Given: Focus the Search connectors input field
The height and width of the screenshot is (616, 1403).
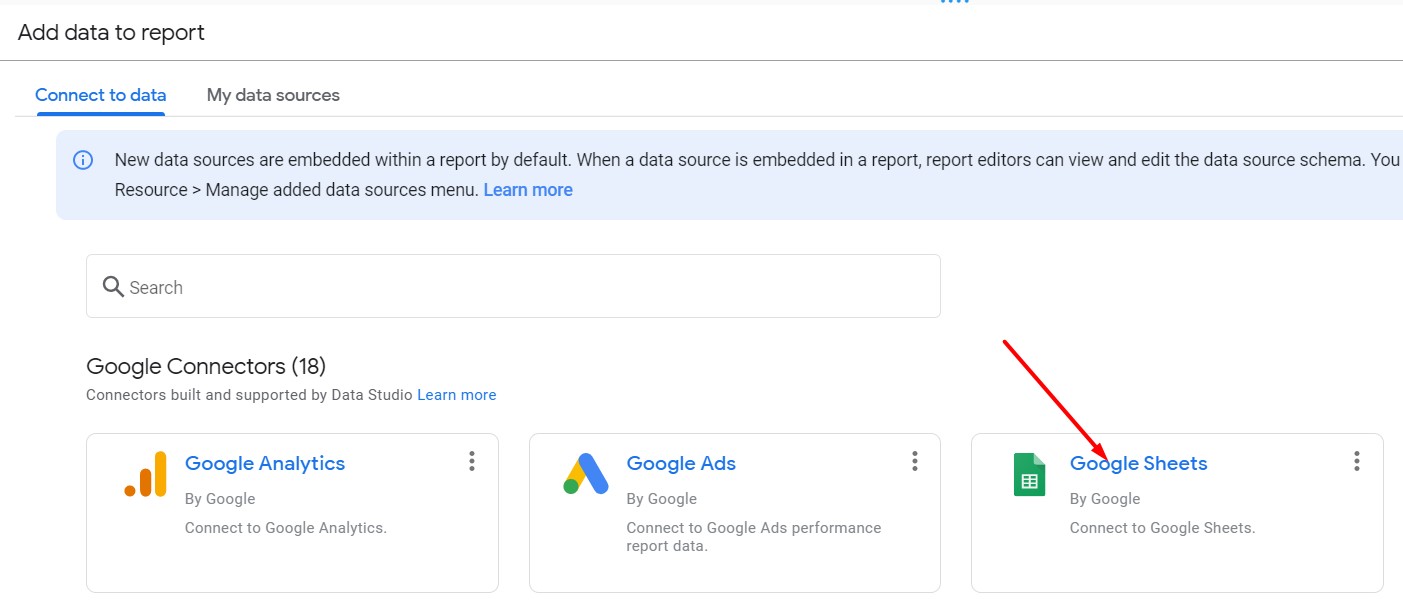Looking at the screenshot, I should pyautogui.click(x=530, y=287).
